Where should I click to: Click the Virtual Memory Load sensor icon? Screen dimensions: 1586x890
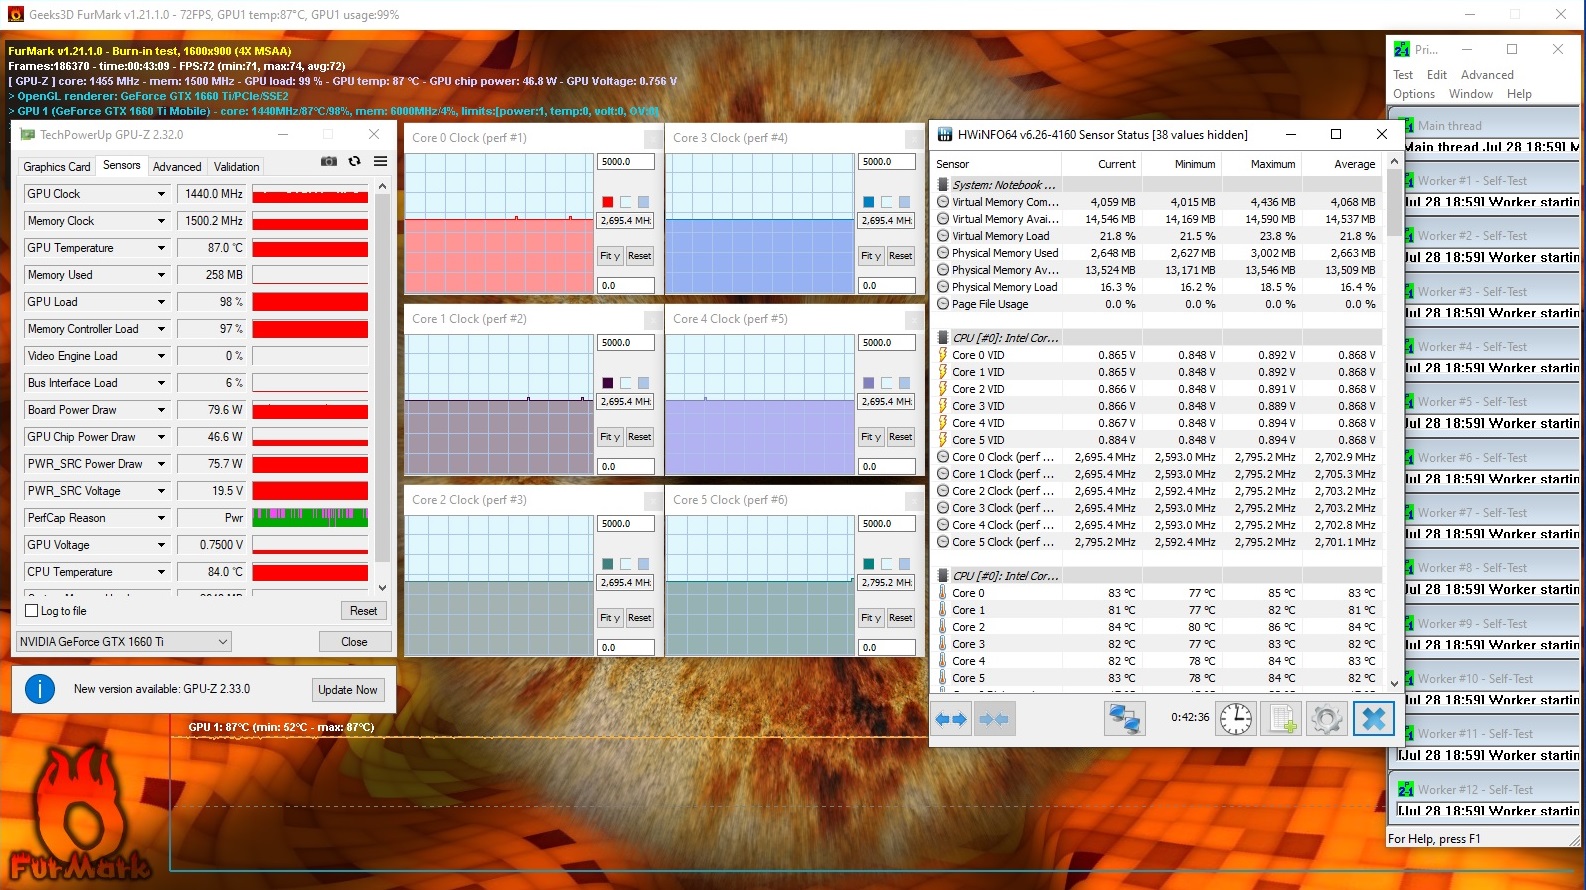tap(942, 236)
